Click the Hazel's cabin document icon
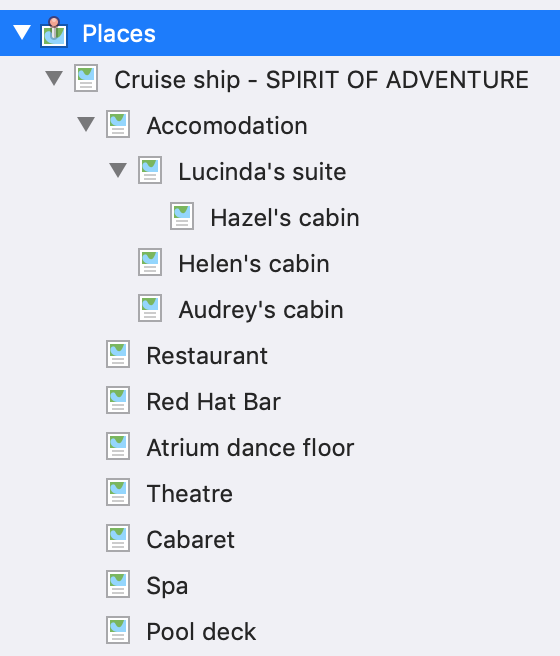The image size is (560, 656). [182, 216]
